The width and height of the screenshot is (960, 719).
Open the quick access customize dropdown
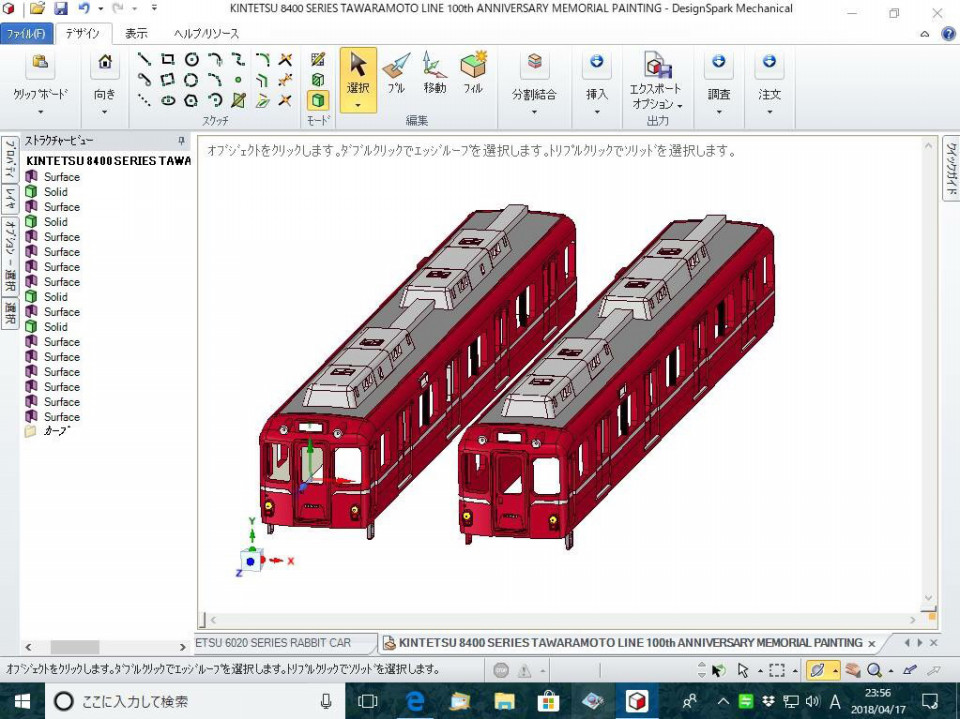click(154, 9)
